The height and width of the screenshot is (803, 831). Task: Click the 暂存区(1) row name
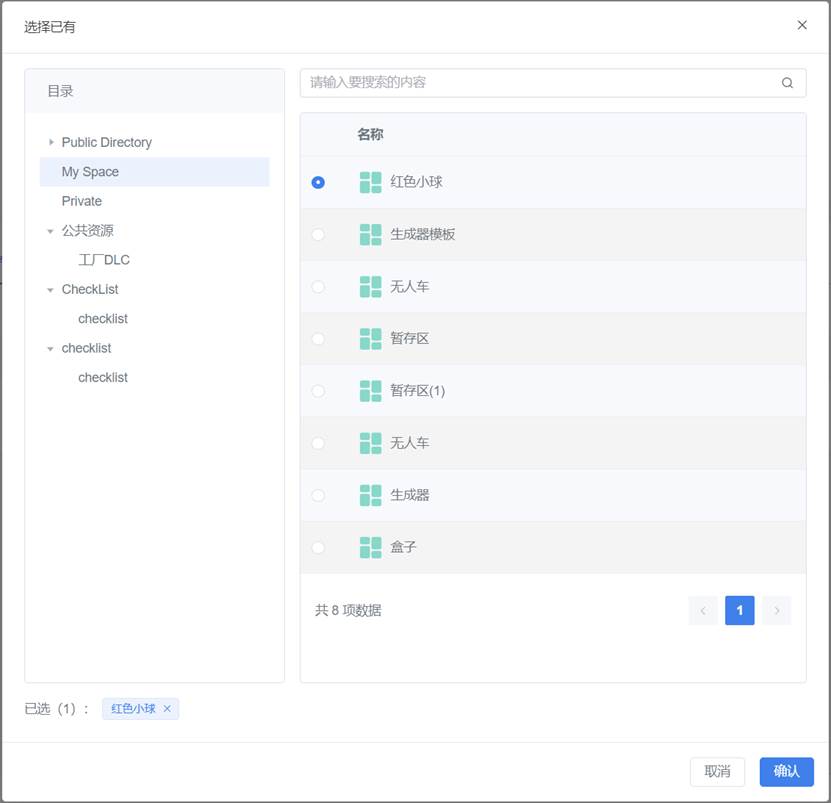click(418, 391)
